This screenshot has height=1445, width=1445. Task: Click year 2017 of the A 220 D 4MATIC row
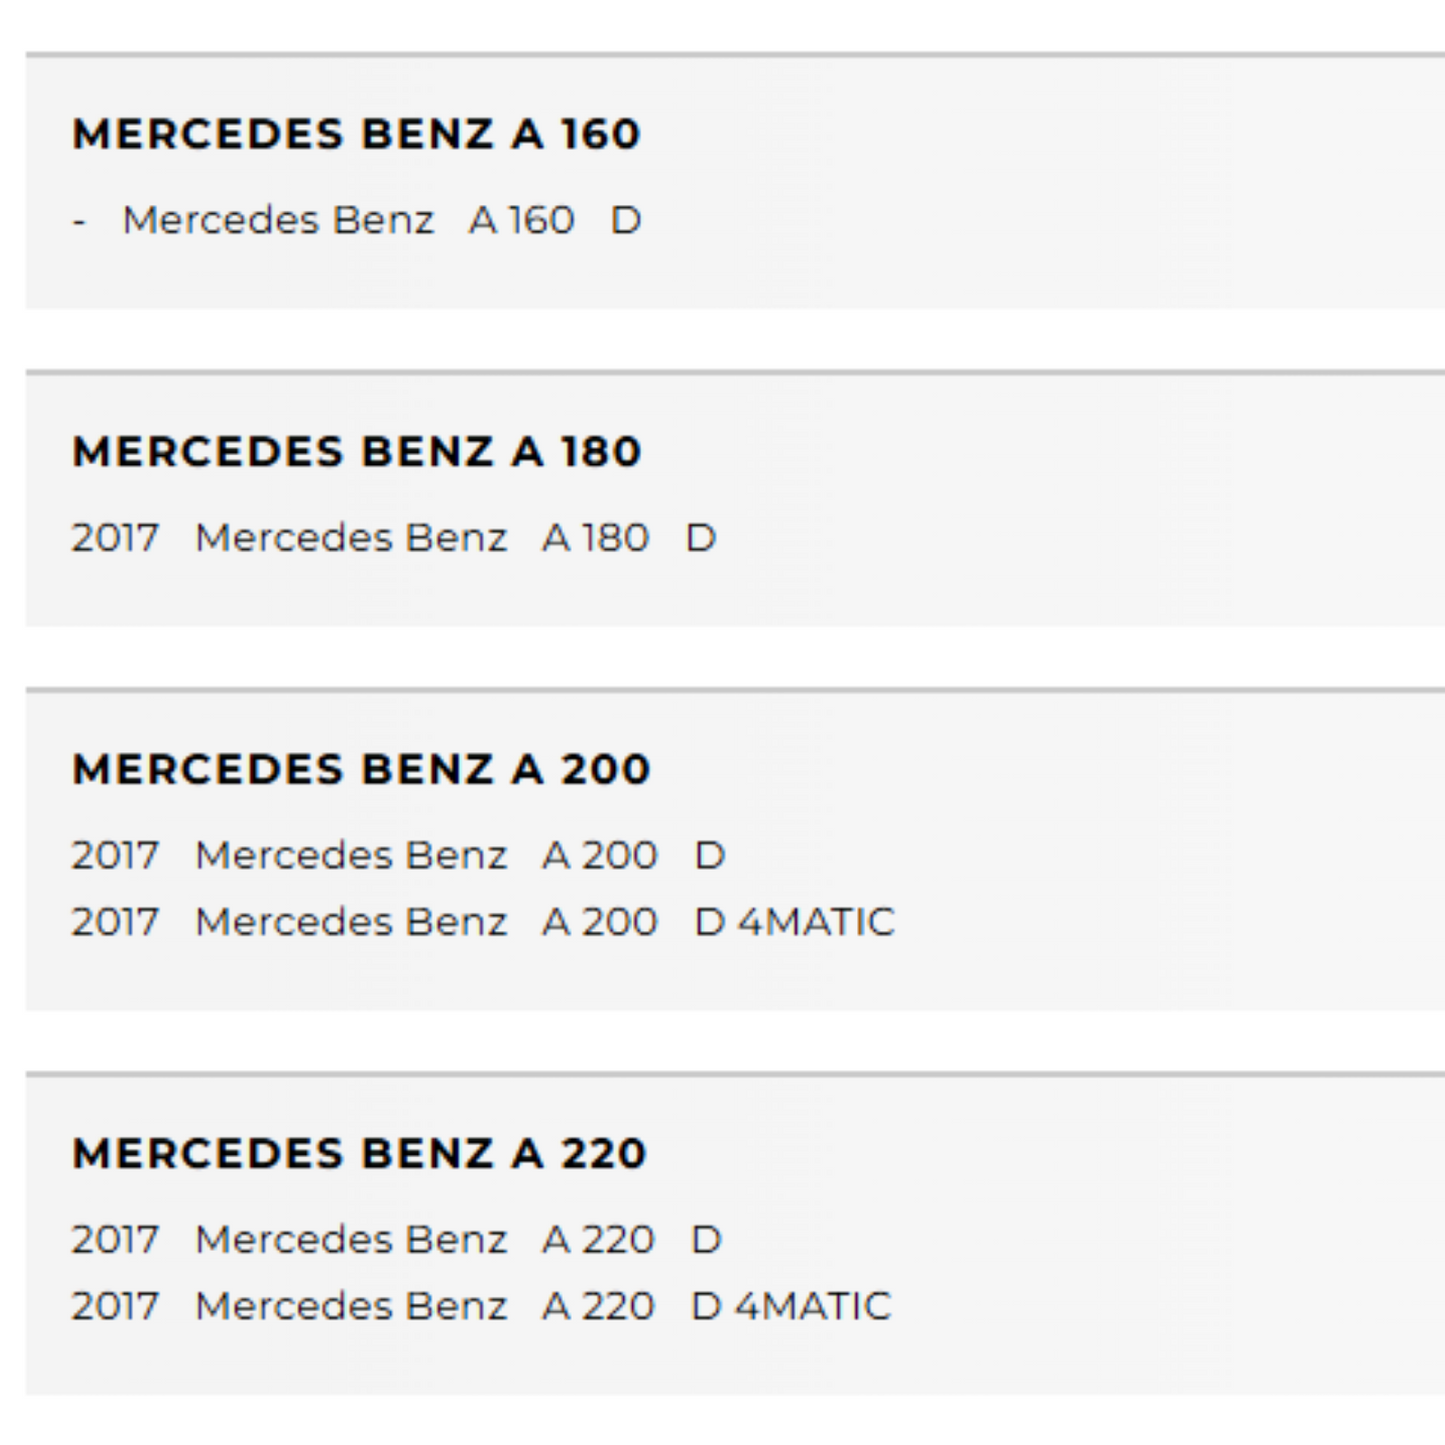(x=115, y=1306)
